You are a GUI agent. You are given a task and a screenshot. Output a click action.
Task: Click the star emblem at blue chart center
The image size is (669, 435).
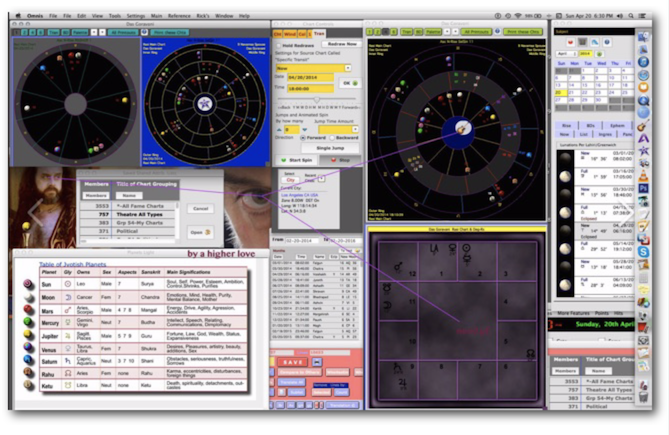pos(204,103)
